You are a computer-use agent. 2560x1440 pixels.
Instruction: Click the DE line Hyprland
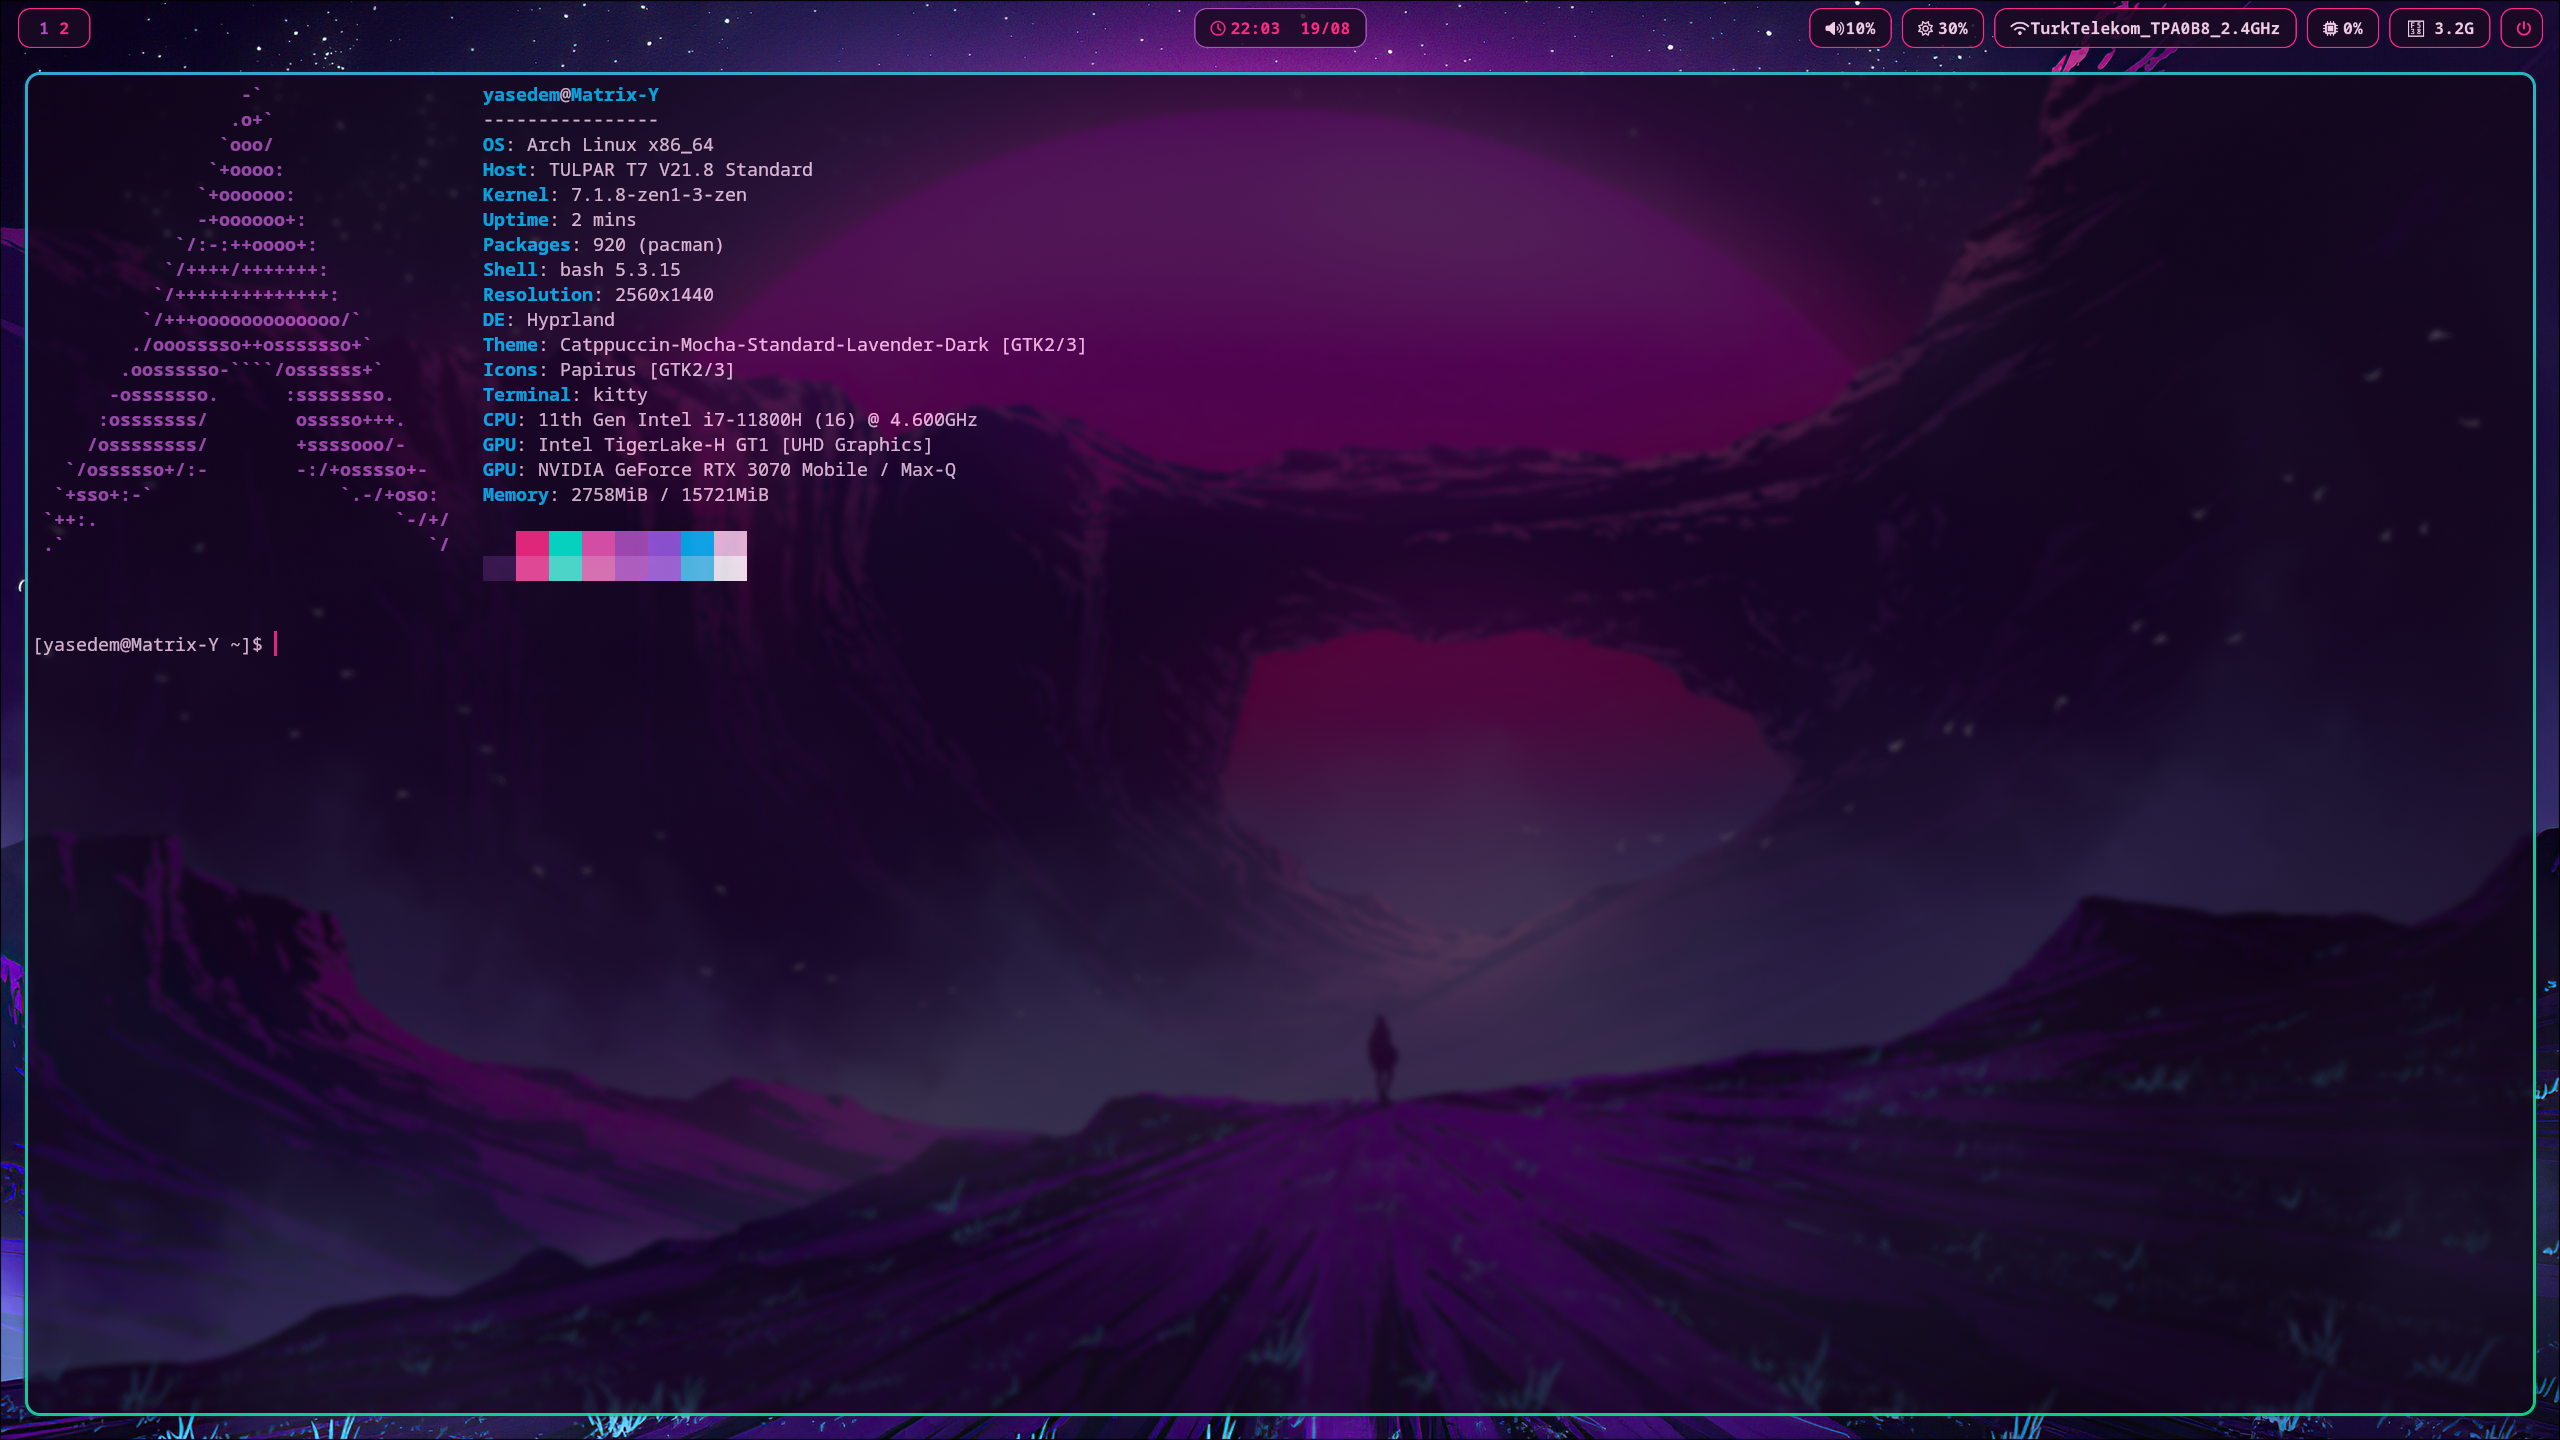pyautogui.click(x=548, y=320)
